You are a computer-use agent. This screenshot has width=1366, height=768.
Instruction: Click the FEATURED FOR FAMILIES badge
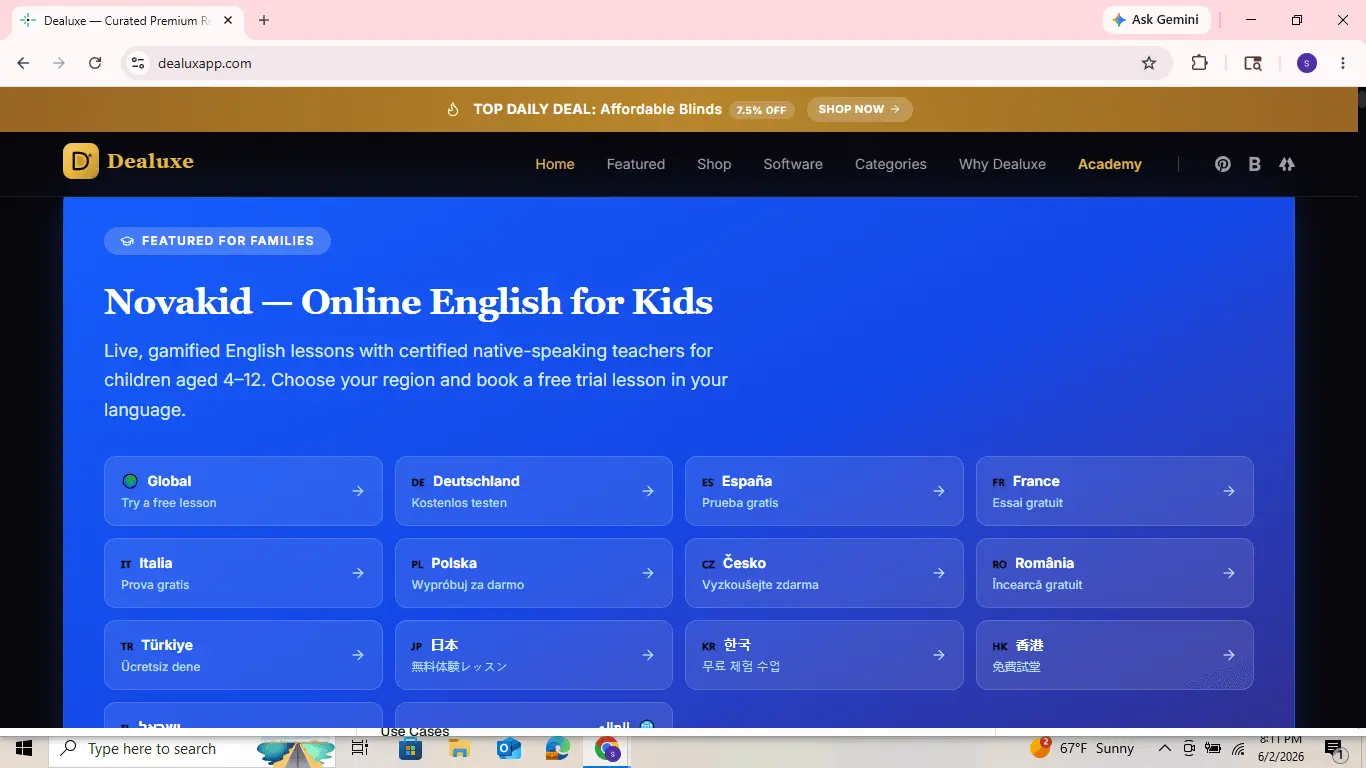[x=217, y=241]
